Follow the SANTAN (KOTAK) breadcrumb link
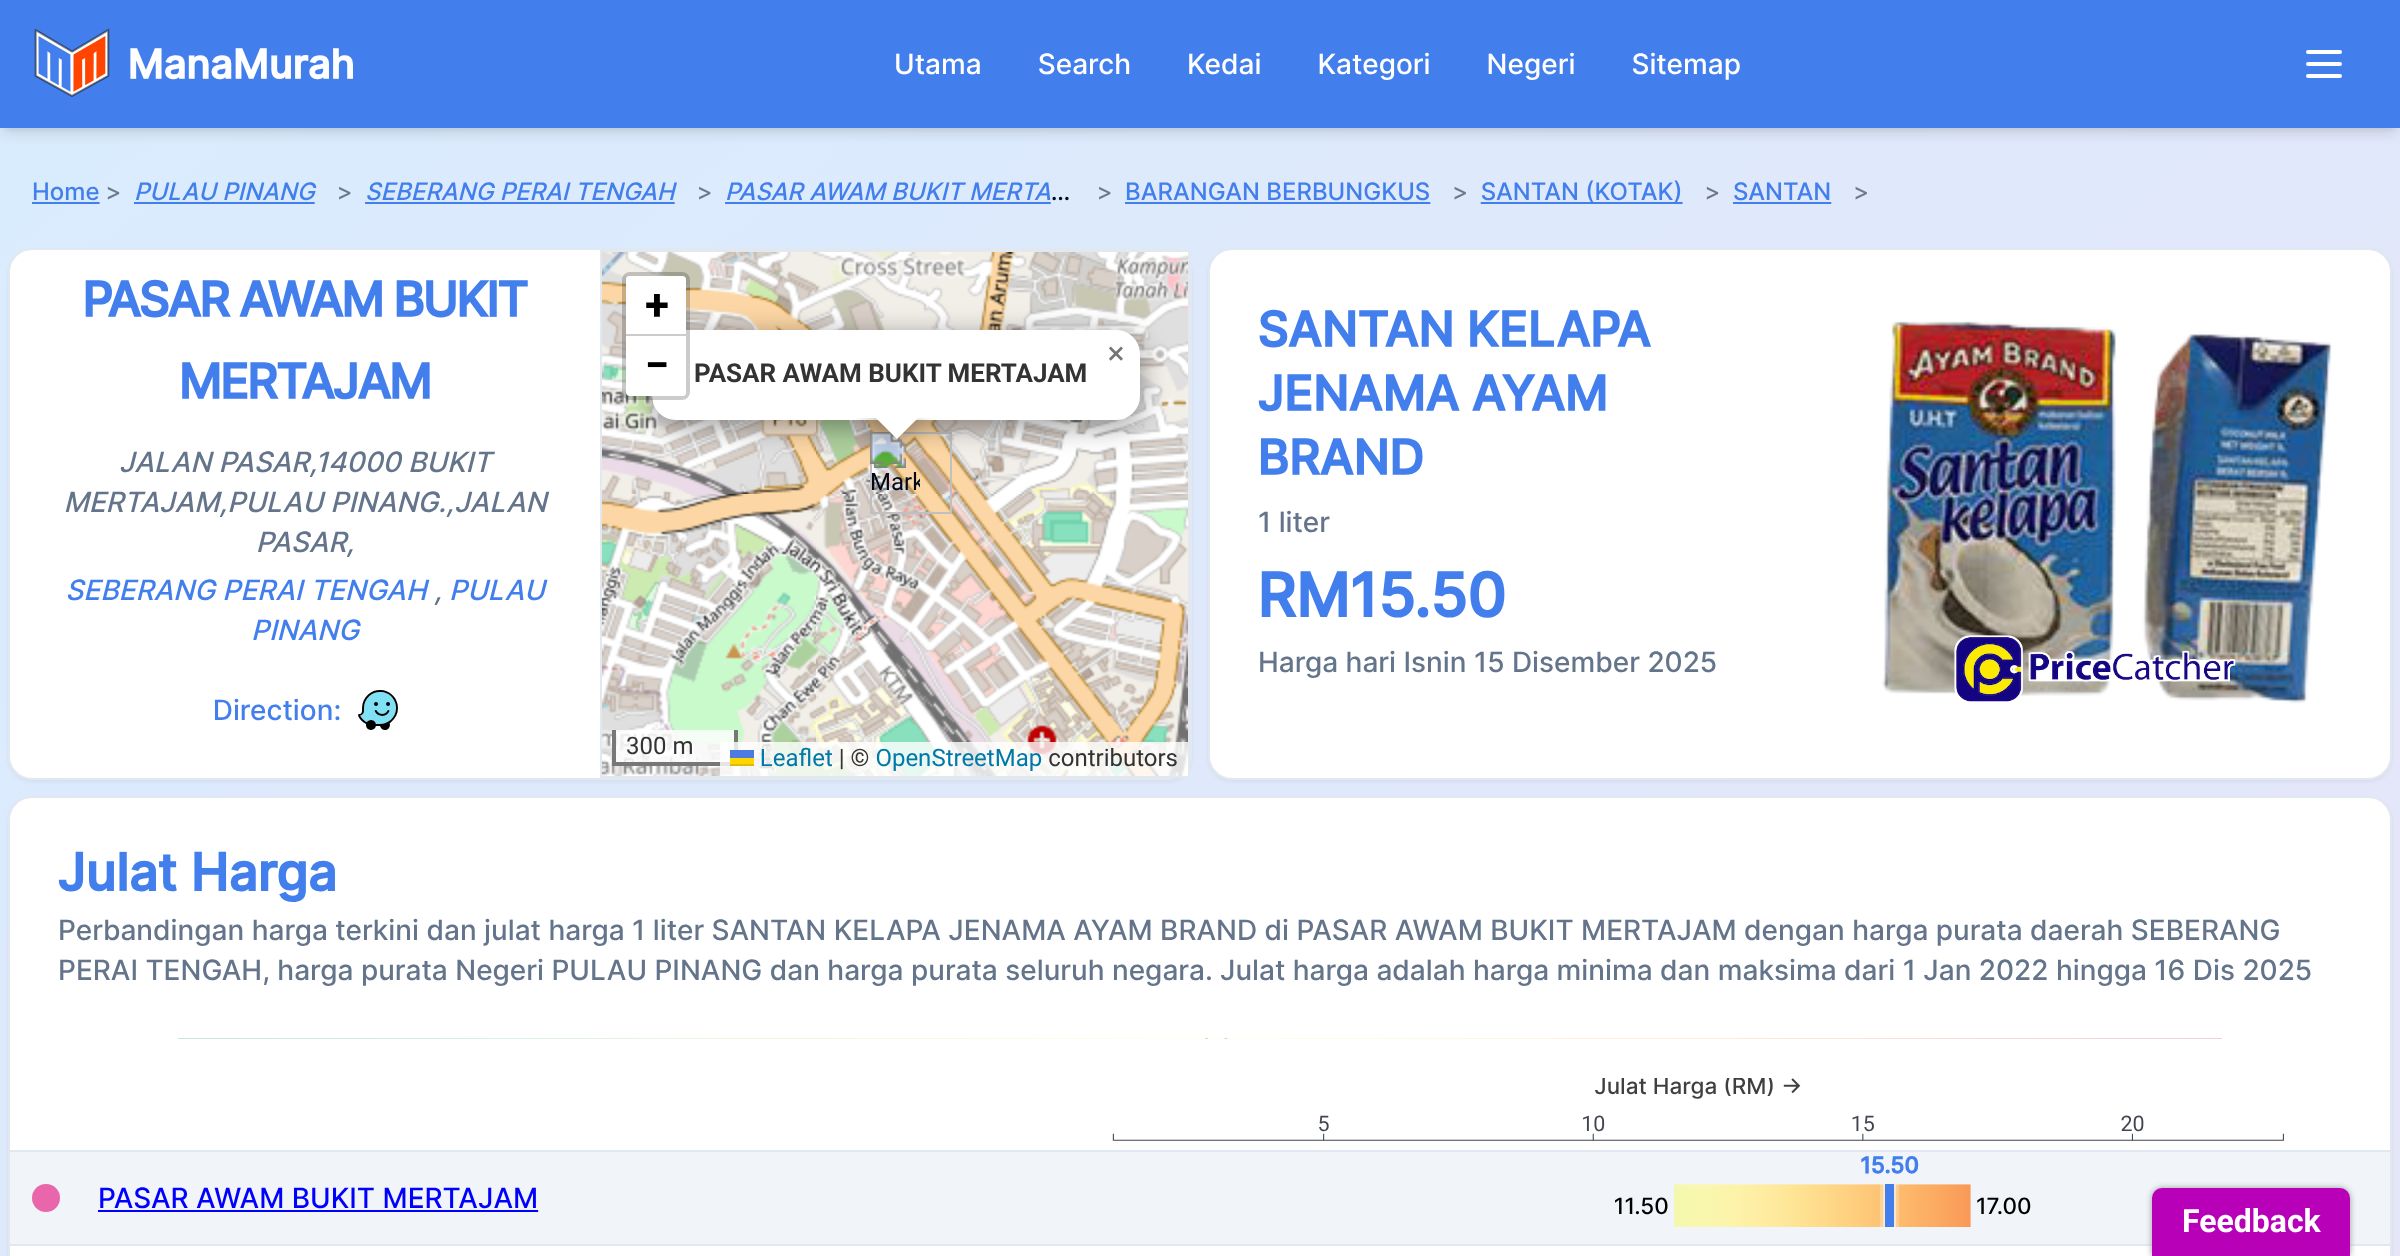2400x1256 pixels. (1580, 191)
